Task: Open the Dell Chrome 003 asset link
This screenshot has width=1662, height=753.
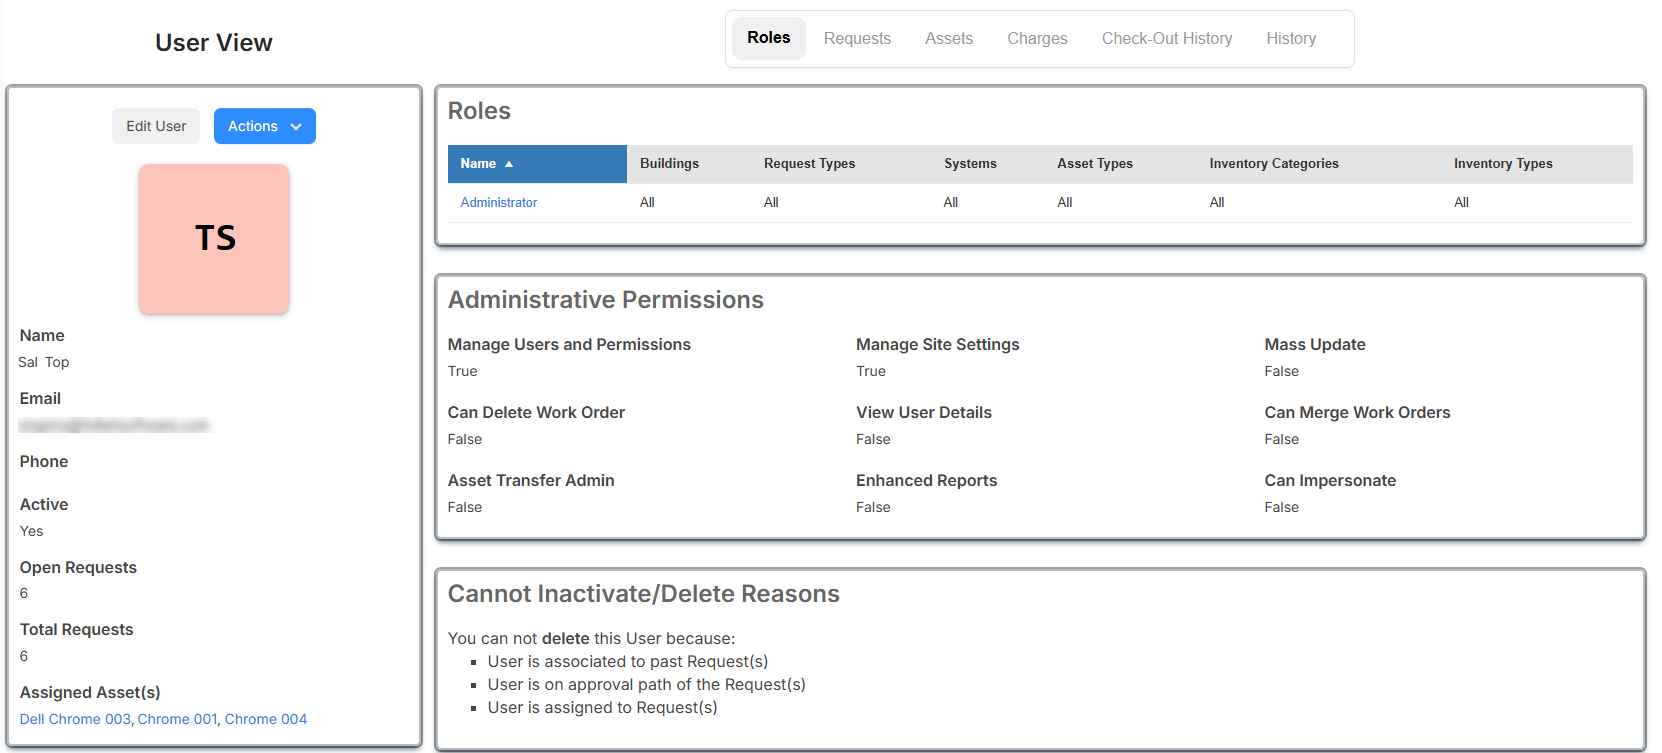Action: point(75,719)
